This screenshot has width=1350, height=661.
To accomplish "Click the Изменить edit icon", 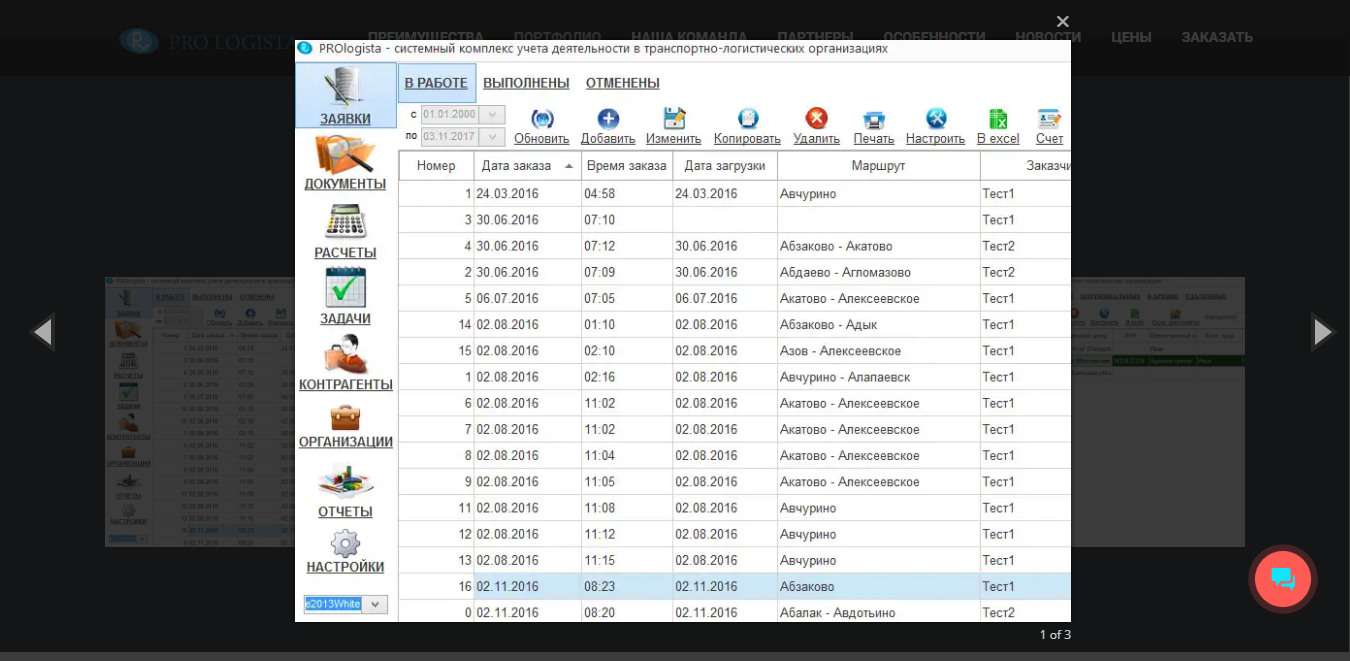I will click(674, 119).
